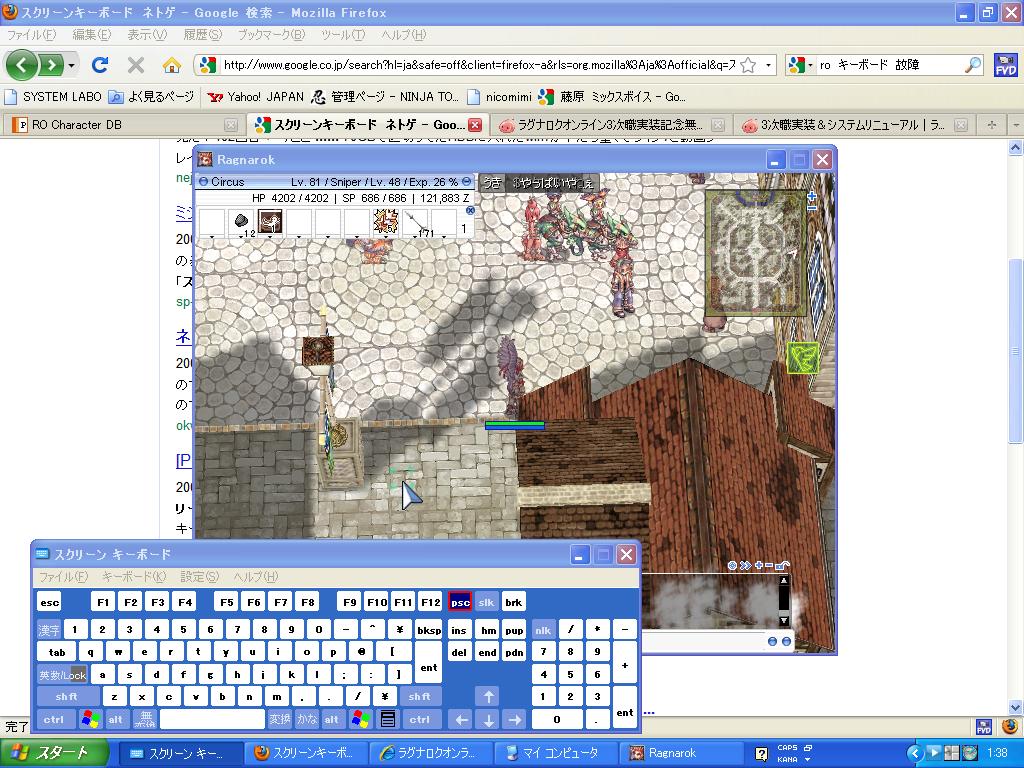
Task: Click the F12 key on screen keyboard
Action: click(430, 602)
